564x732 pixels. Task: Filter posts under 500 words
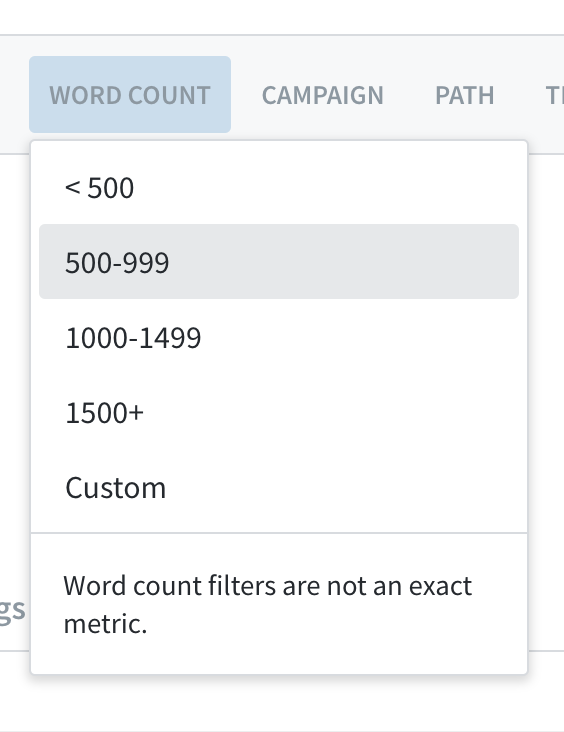coord(279,187)
